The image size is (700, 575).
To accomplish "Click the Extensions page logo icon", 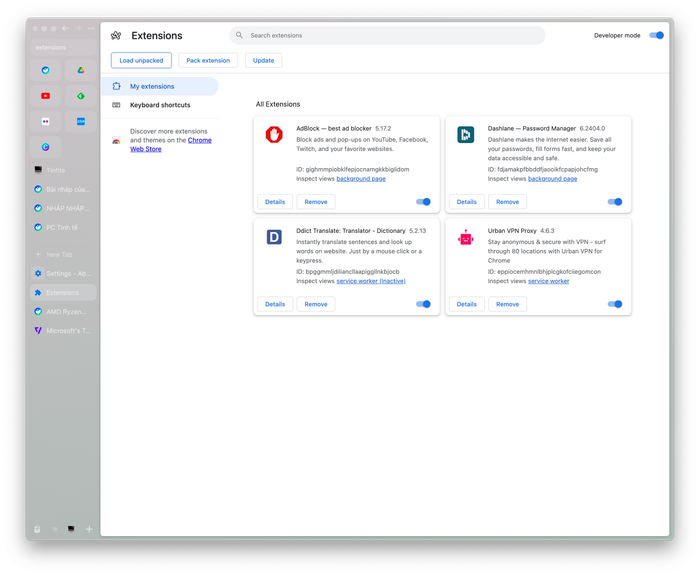I will (x=116, y=35).
